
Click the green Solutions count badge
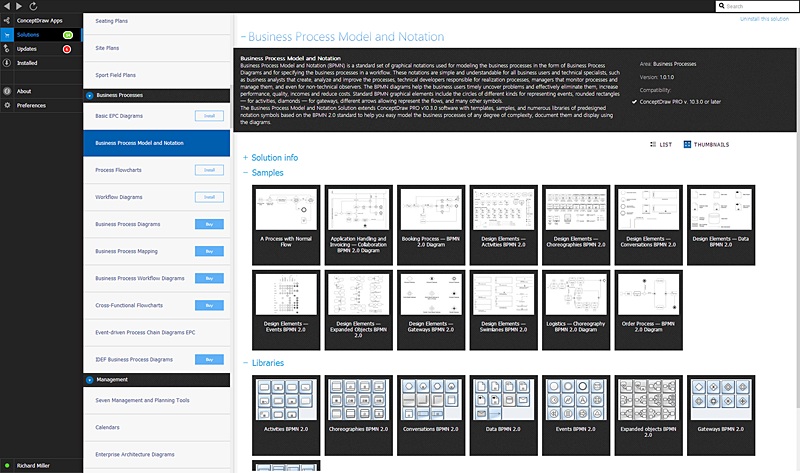coord(68,35)
